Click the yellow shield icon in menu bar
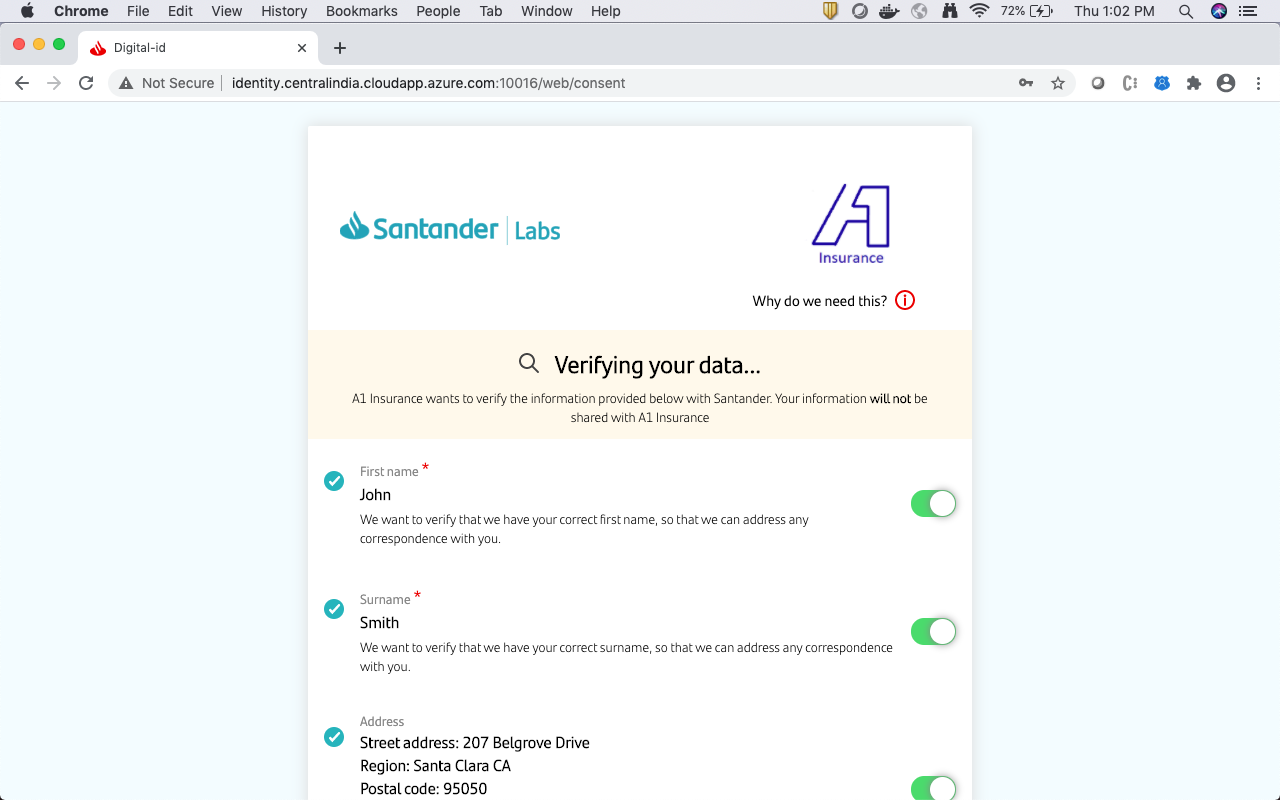 coord(830,11)
